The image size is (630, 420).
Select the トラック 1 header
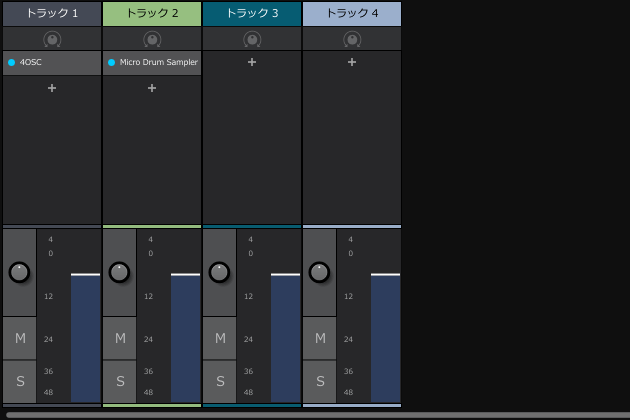tap(52, 13)
